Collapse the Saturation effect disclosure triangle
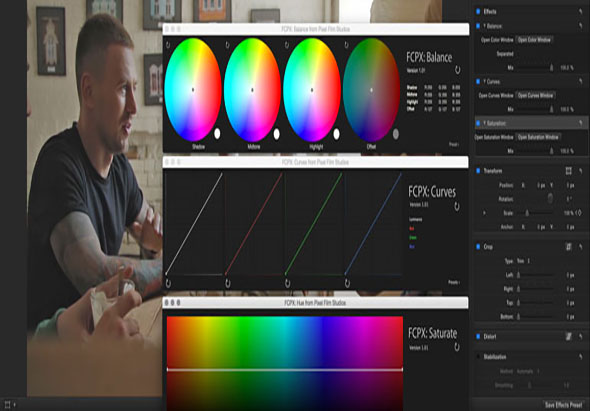590x411 pixels. point(485,123)
